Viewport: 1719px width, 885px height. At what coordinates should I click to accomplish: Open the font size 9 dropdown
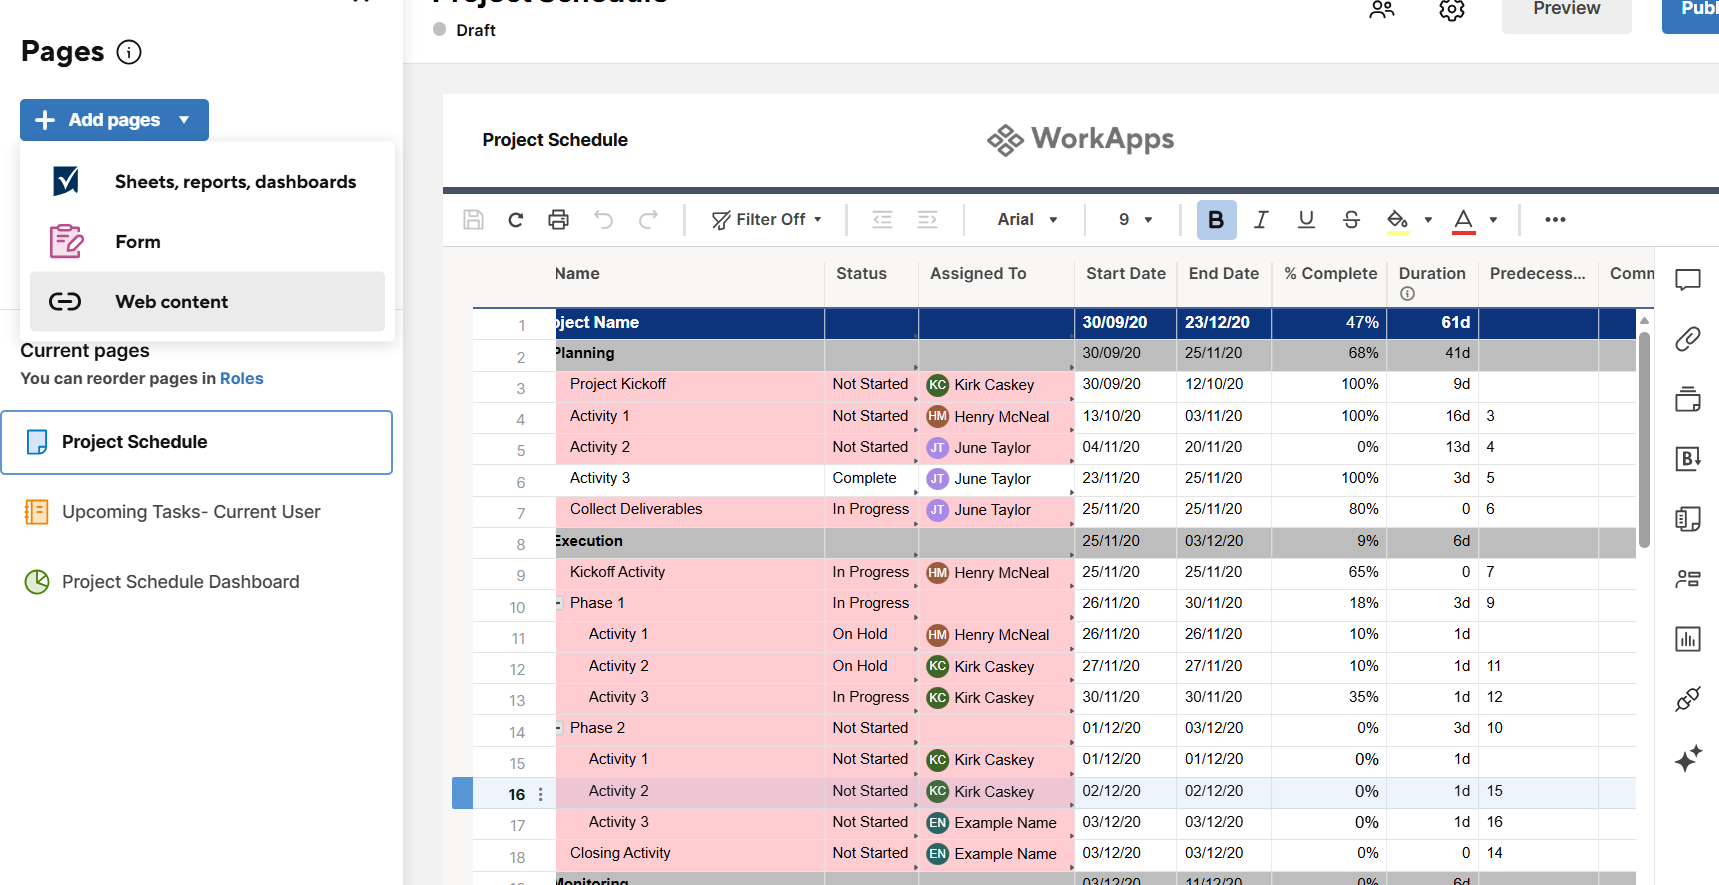1135,220
